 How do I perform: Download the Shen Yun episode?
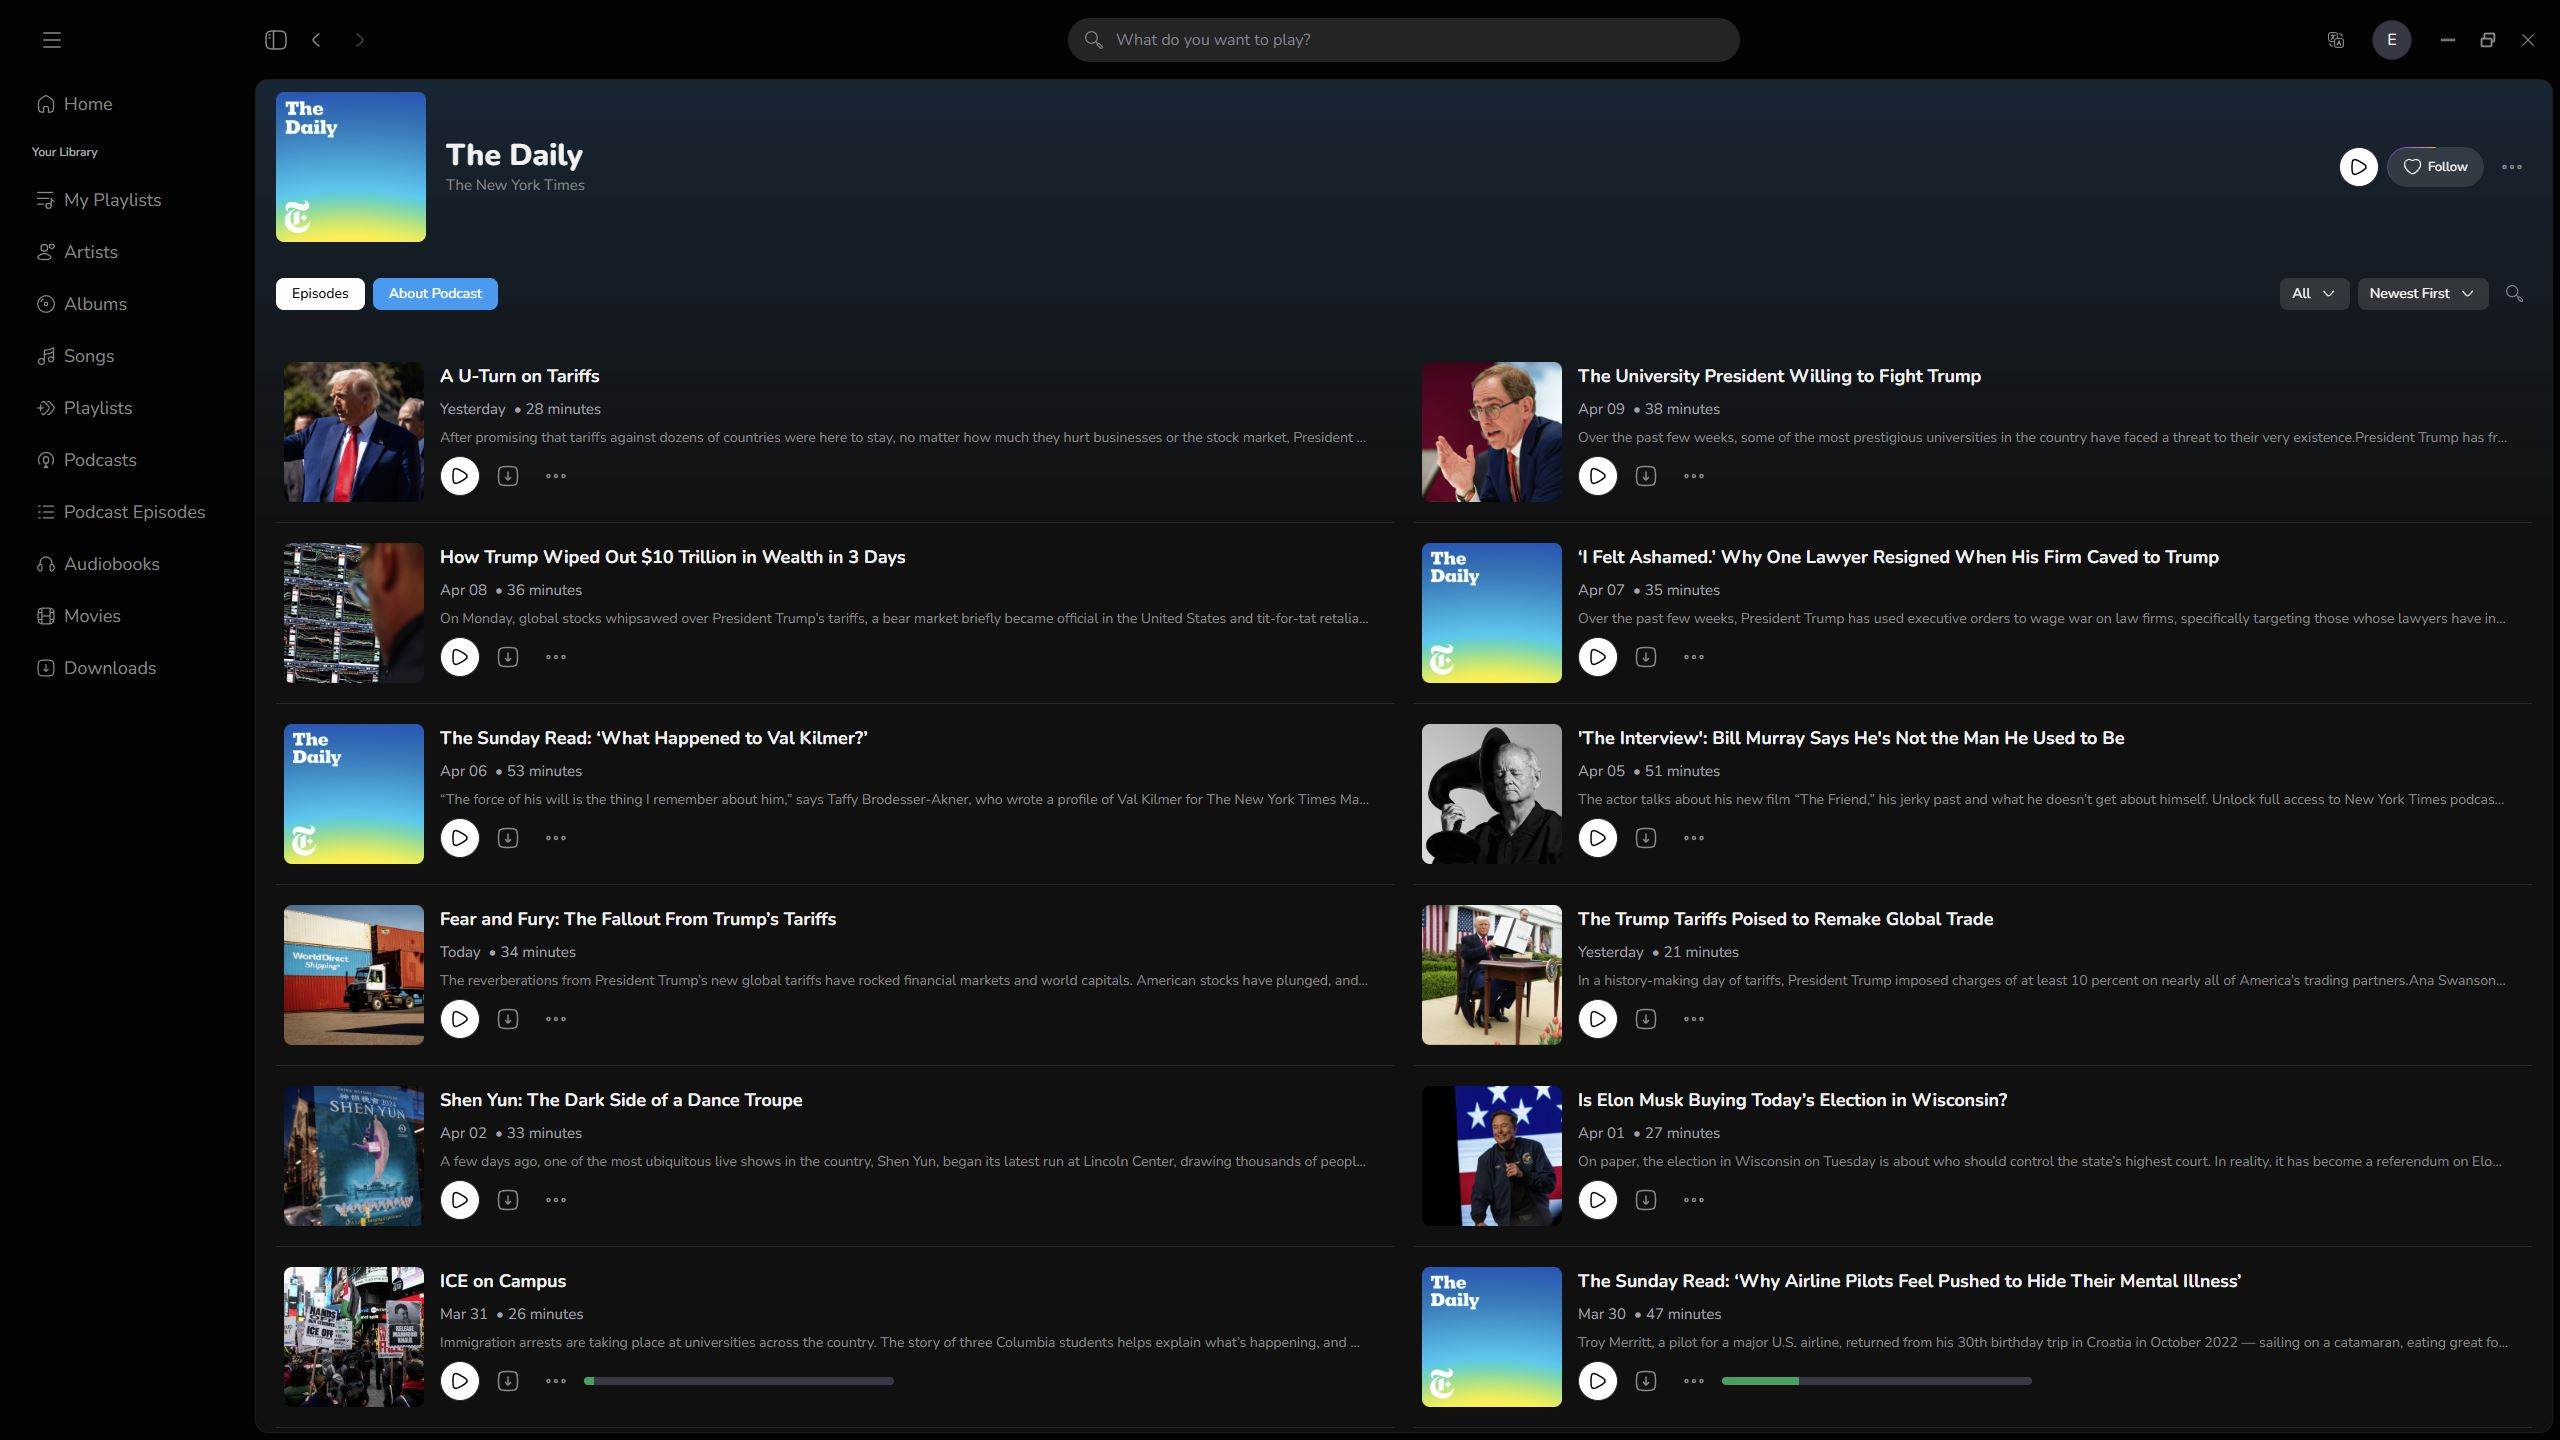508,1200
